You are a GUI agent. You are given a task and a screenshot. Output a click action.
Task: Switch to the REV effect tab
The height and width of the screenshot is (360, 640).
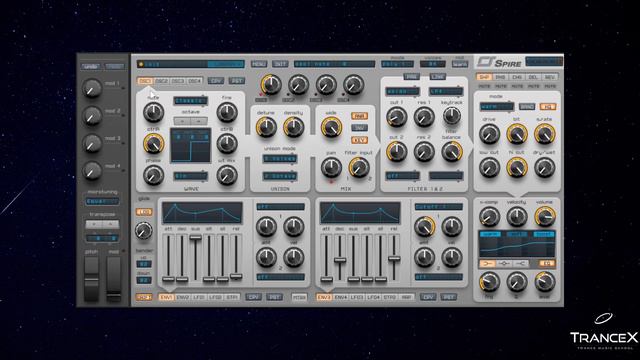[550, 77]
